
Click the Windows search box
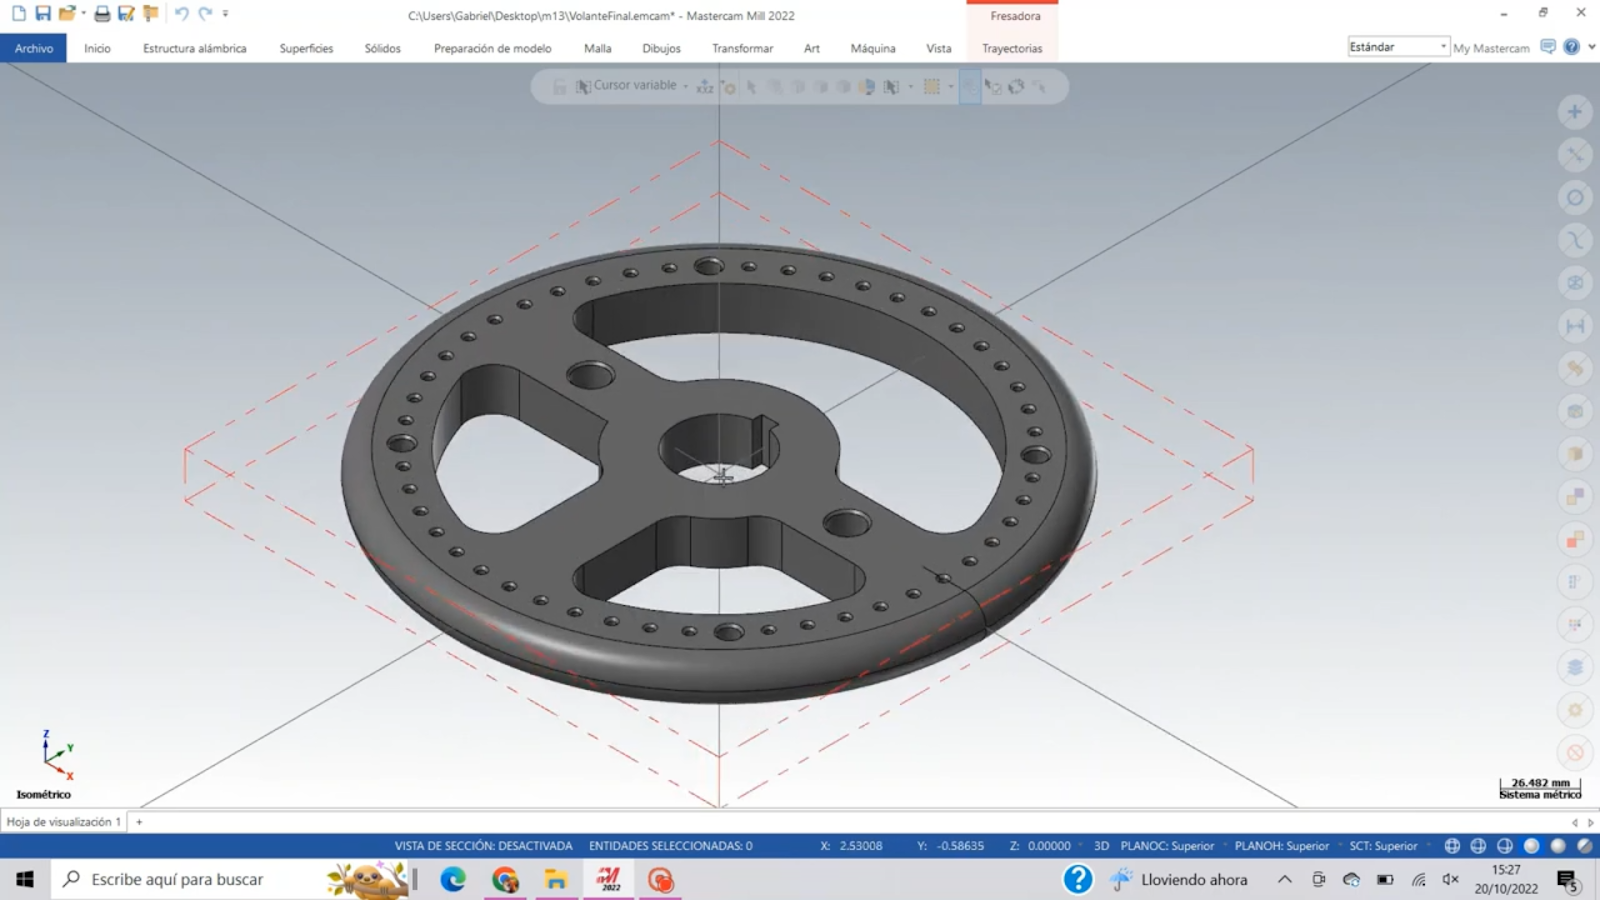click(x=177, y=879)
